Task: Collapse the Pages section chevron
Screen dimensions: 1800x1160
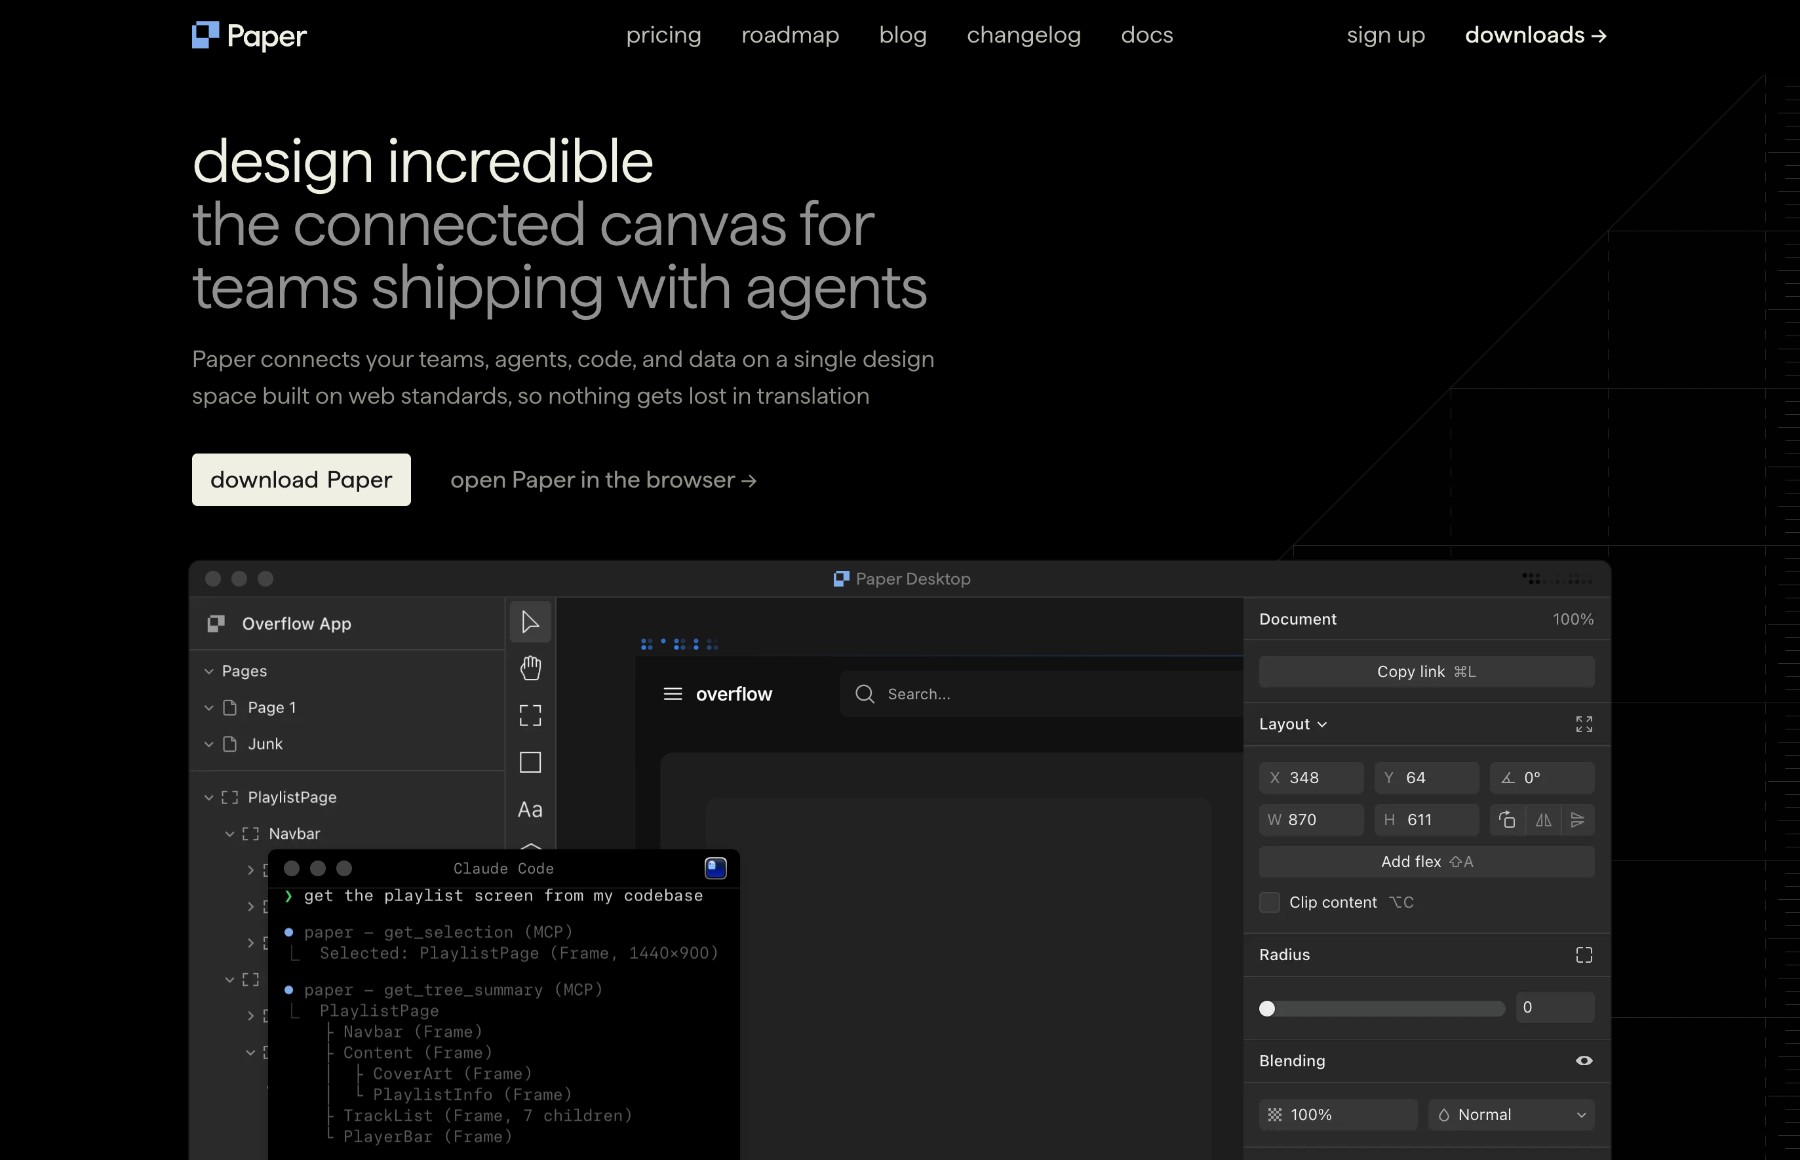Action: pyautogui.click(x=209, y=671)
